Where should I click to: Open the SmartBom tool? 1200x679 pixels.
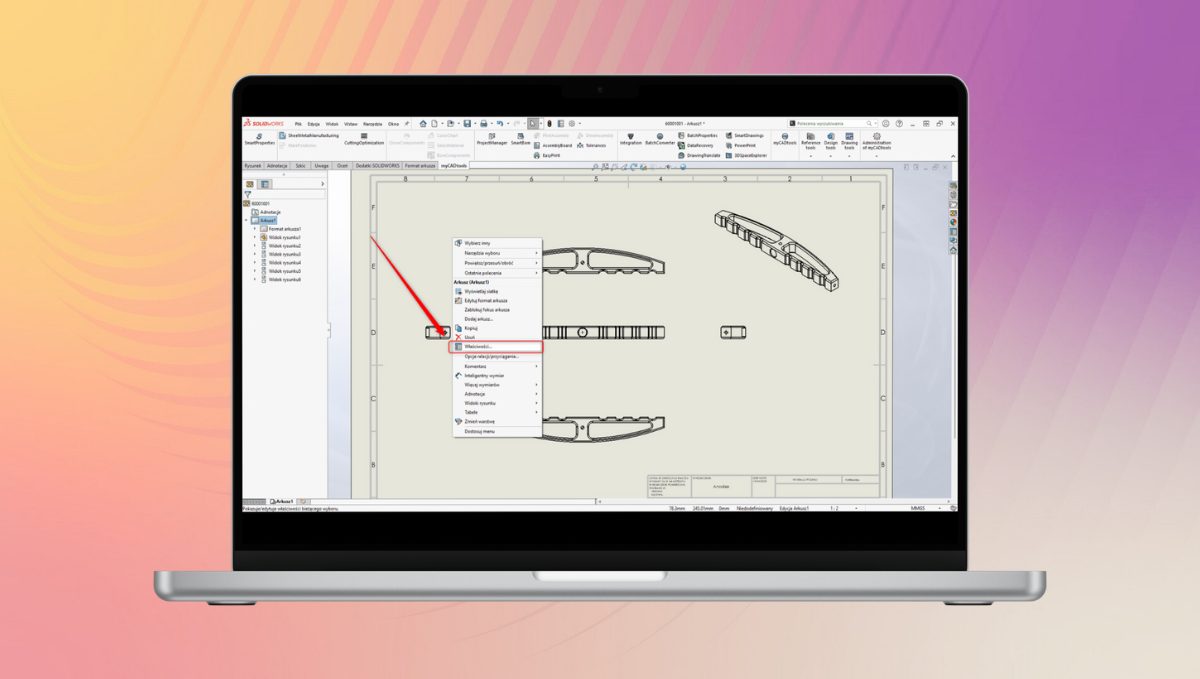coord(519,137)
